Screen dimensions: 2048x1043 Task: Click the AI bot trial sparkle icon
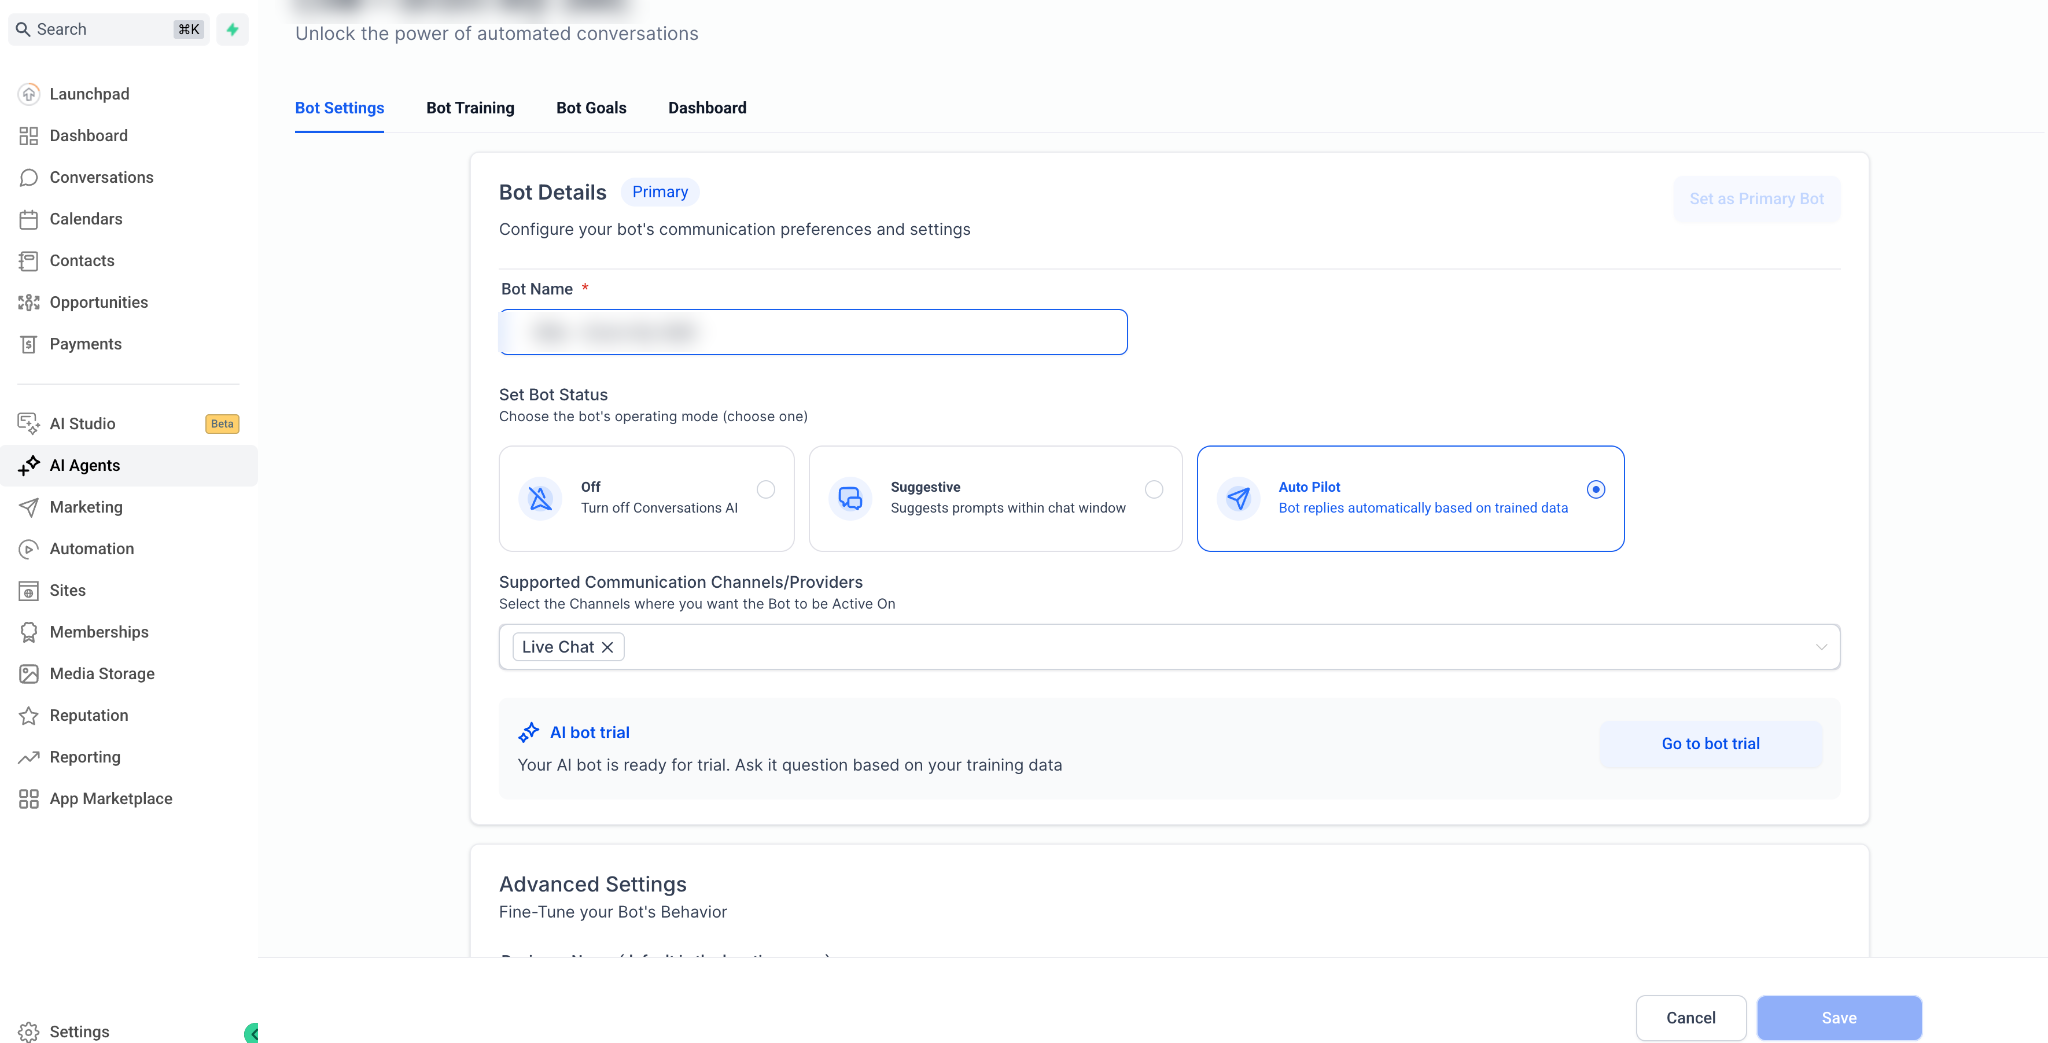[x=529, y=733]
